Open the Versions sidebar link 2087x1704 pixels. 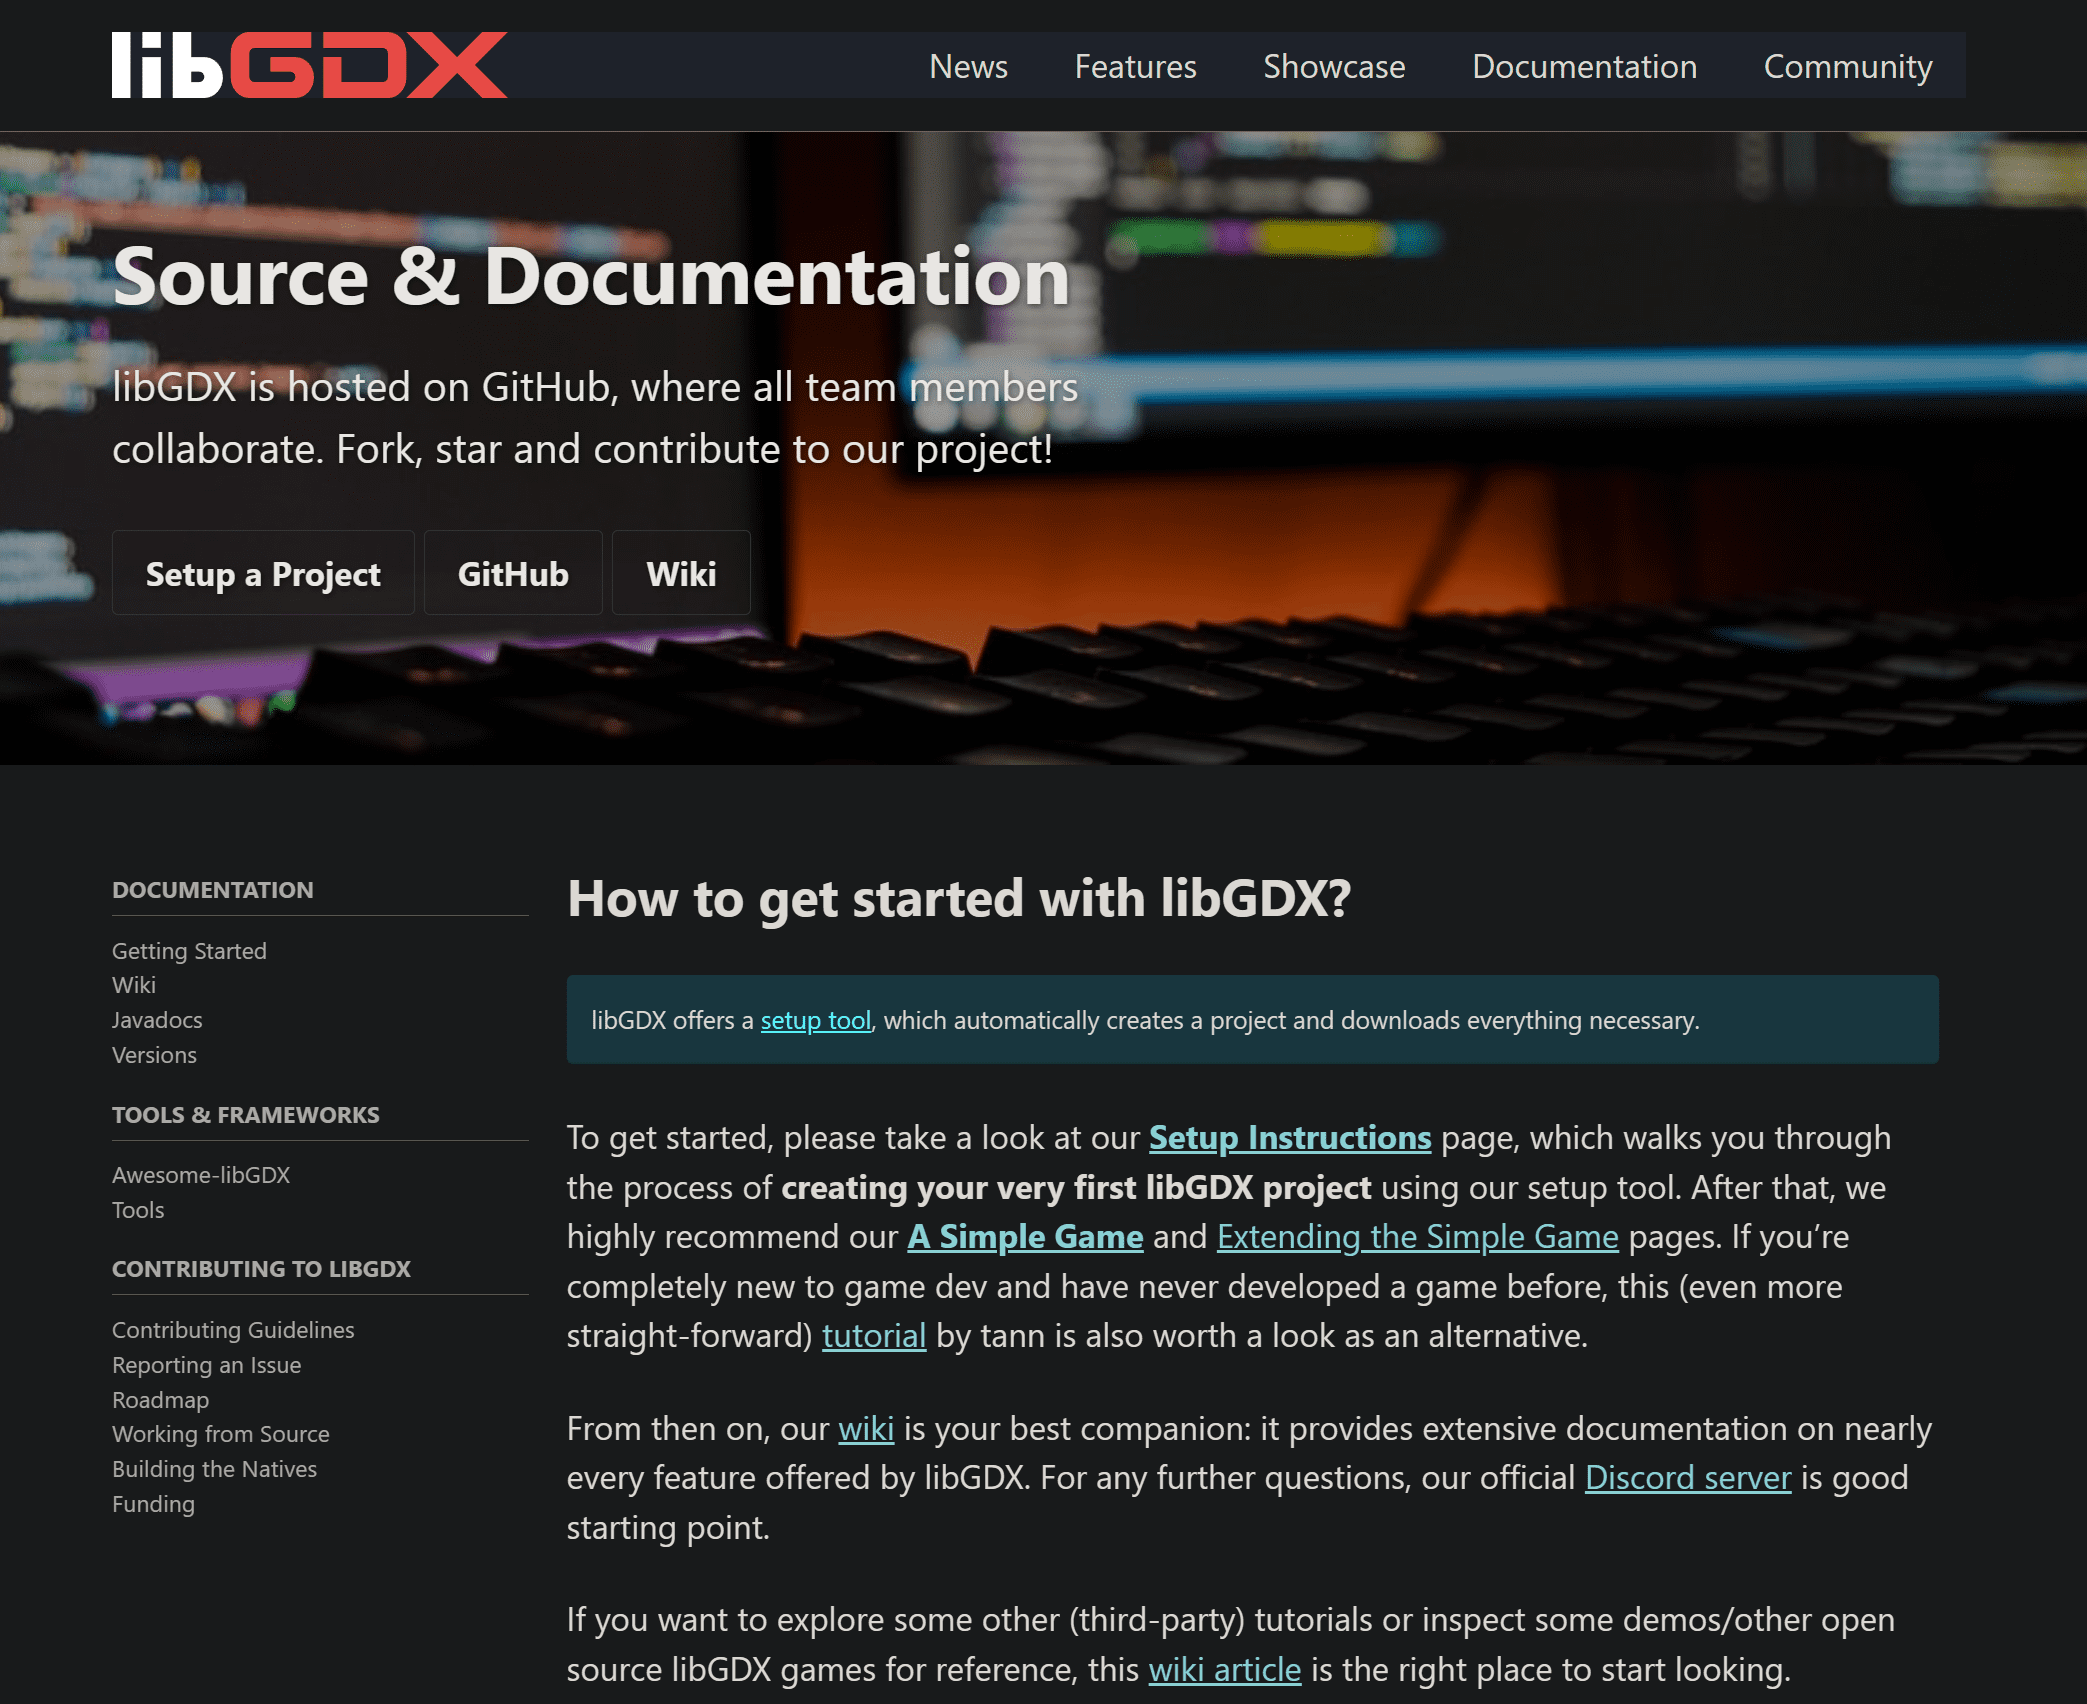(x=154, y=1055)
